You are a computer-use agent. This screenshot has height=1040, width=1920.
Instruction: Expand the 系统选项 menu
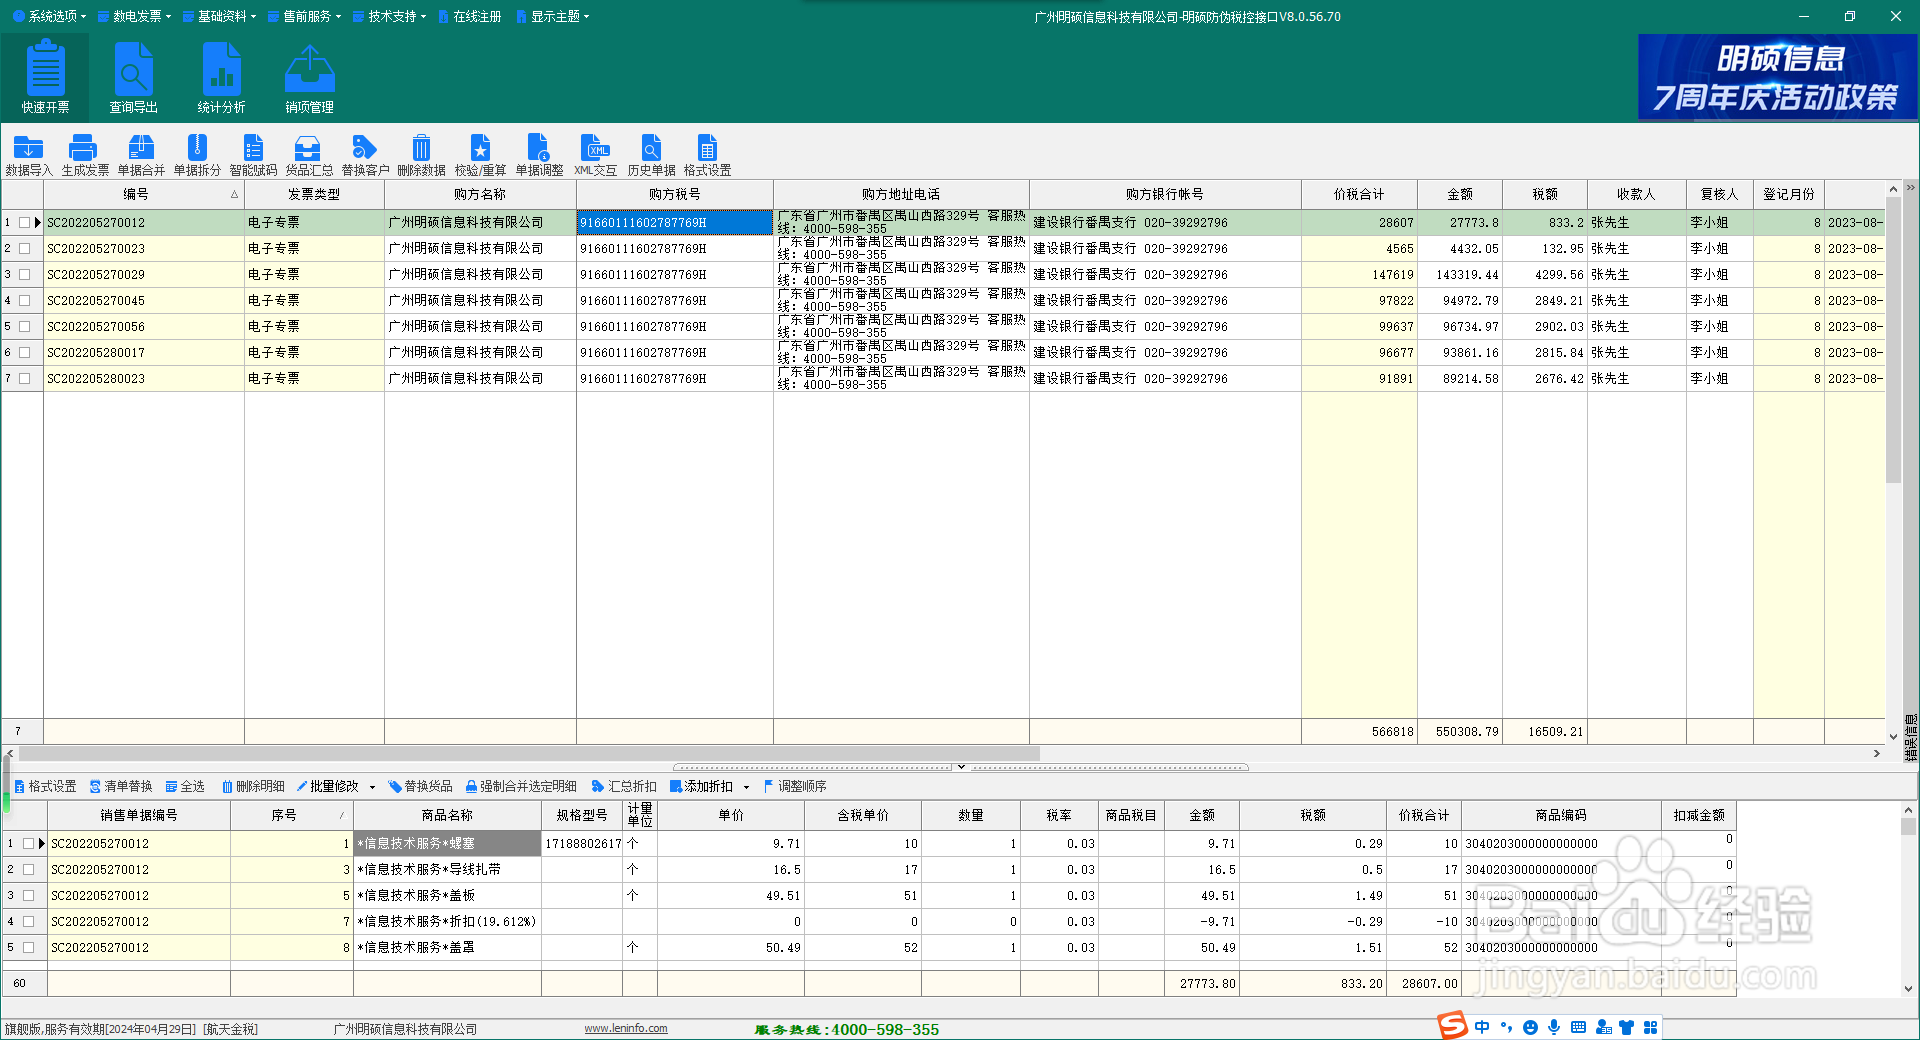tap(49, 16)
